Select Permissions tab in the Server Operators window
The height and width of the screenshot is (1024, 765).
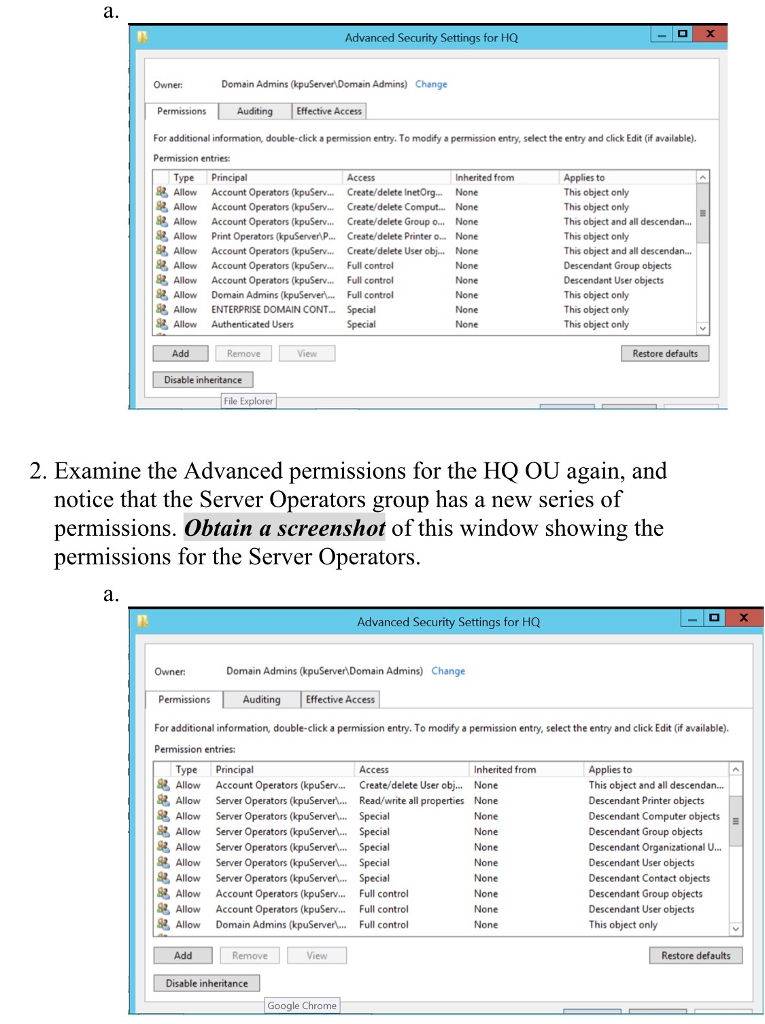pos(184,699)
